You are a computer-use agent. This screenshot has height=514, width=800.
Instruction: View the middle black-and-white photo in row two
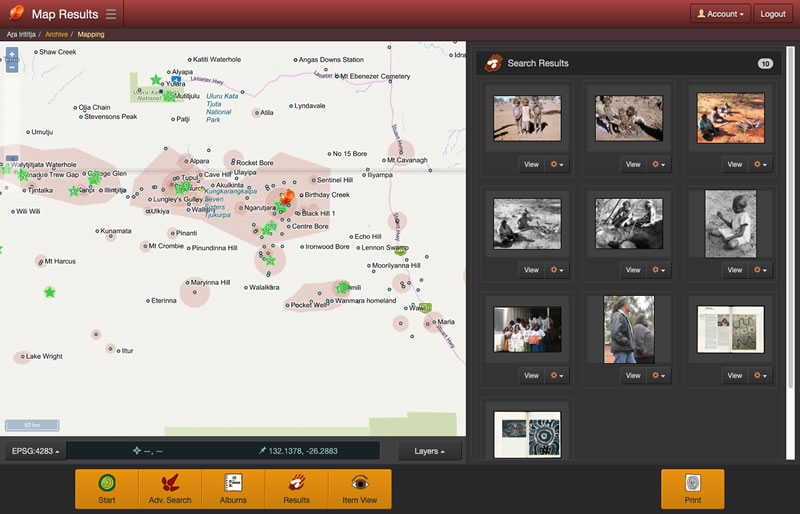click(x=633, y=270)
